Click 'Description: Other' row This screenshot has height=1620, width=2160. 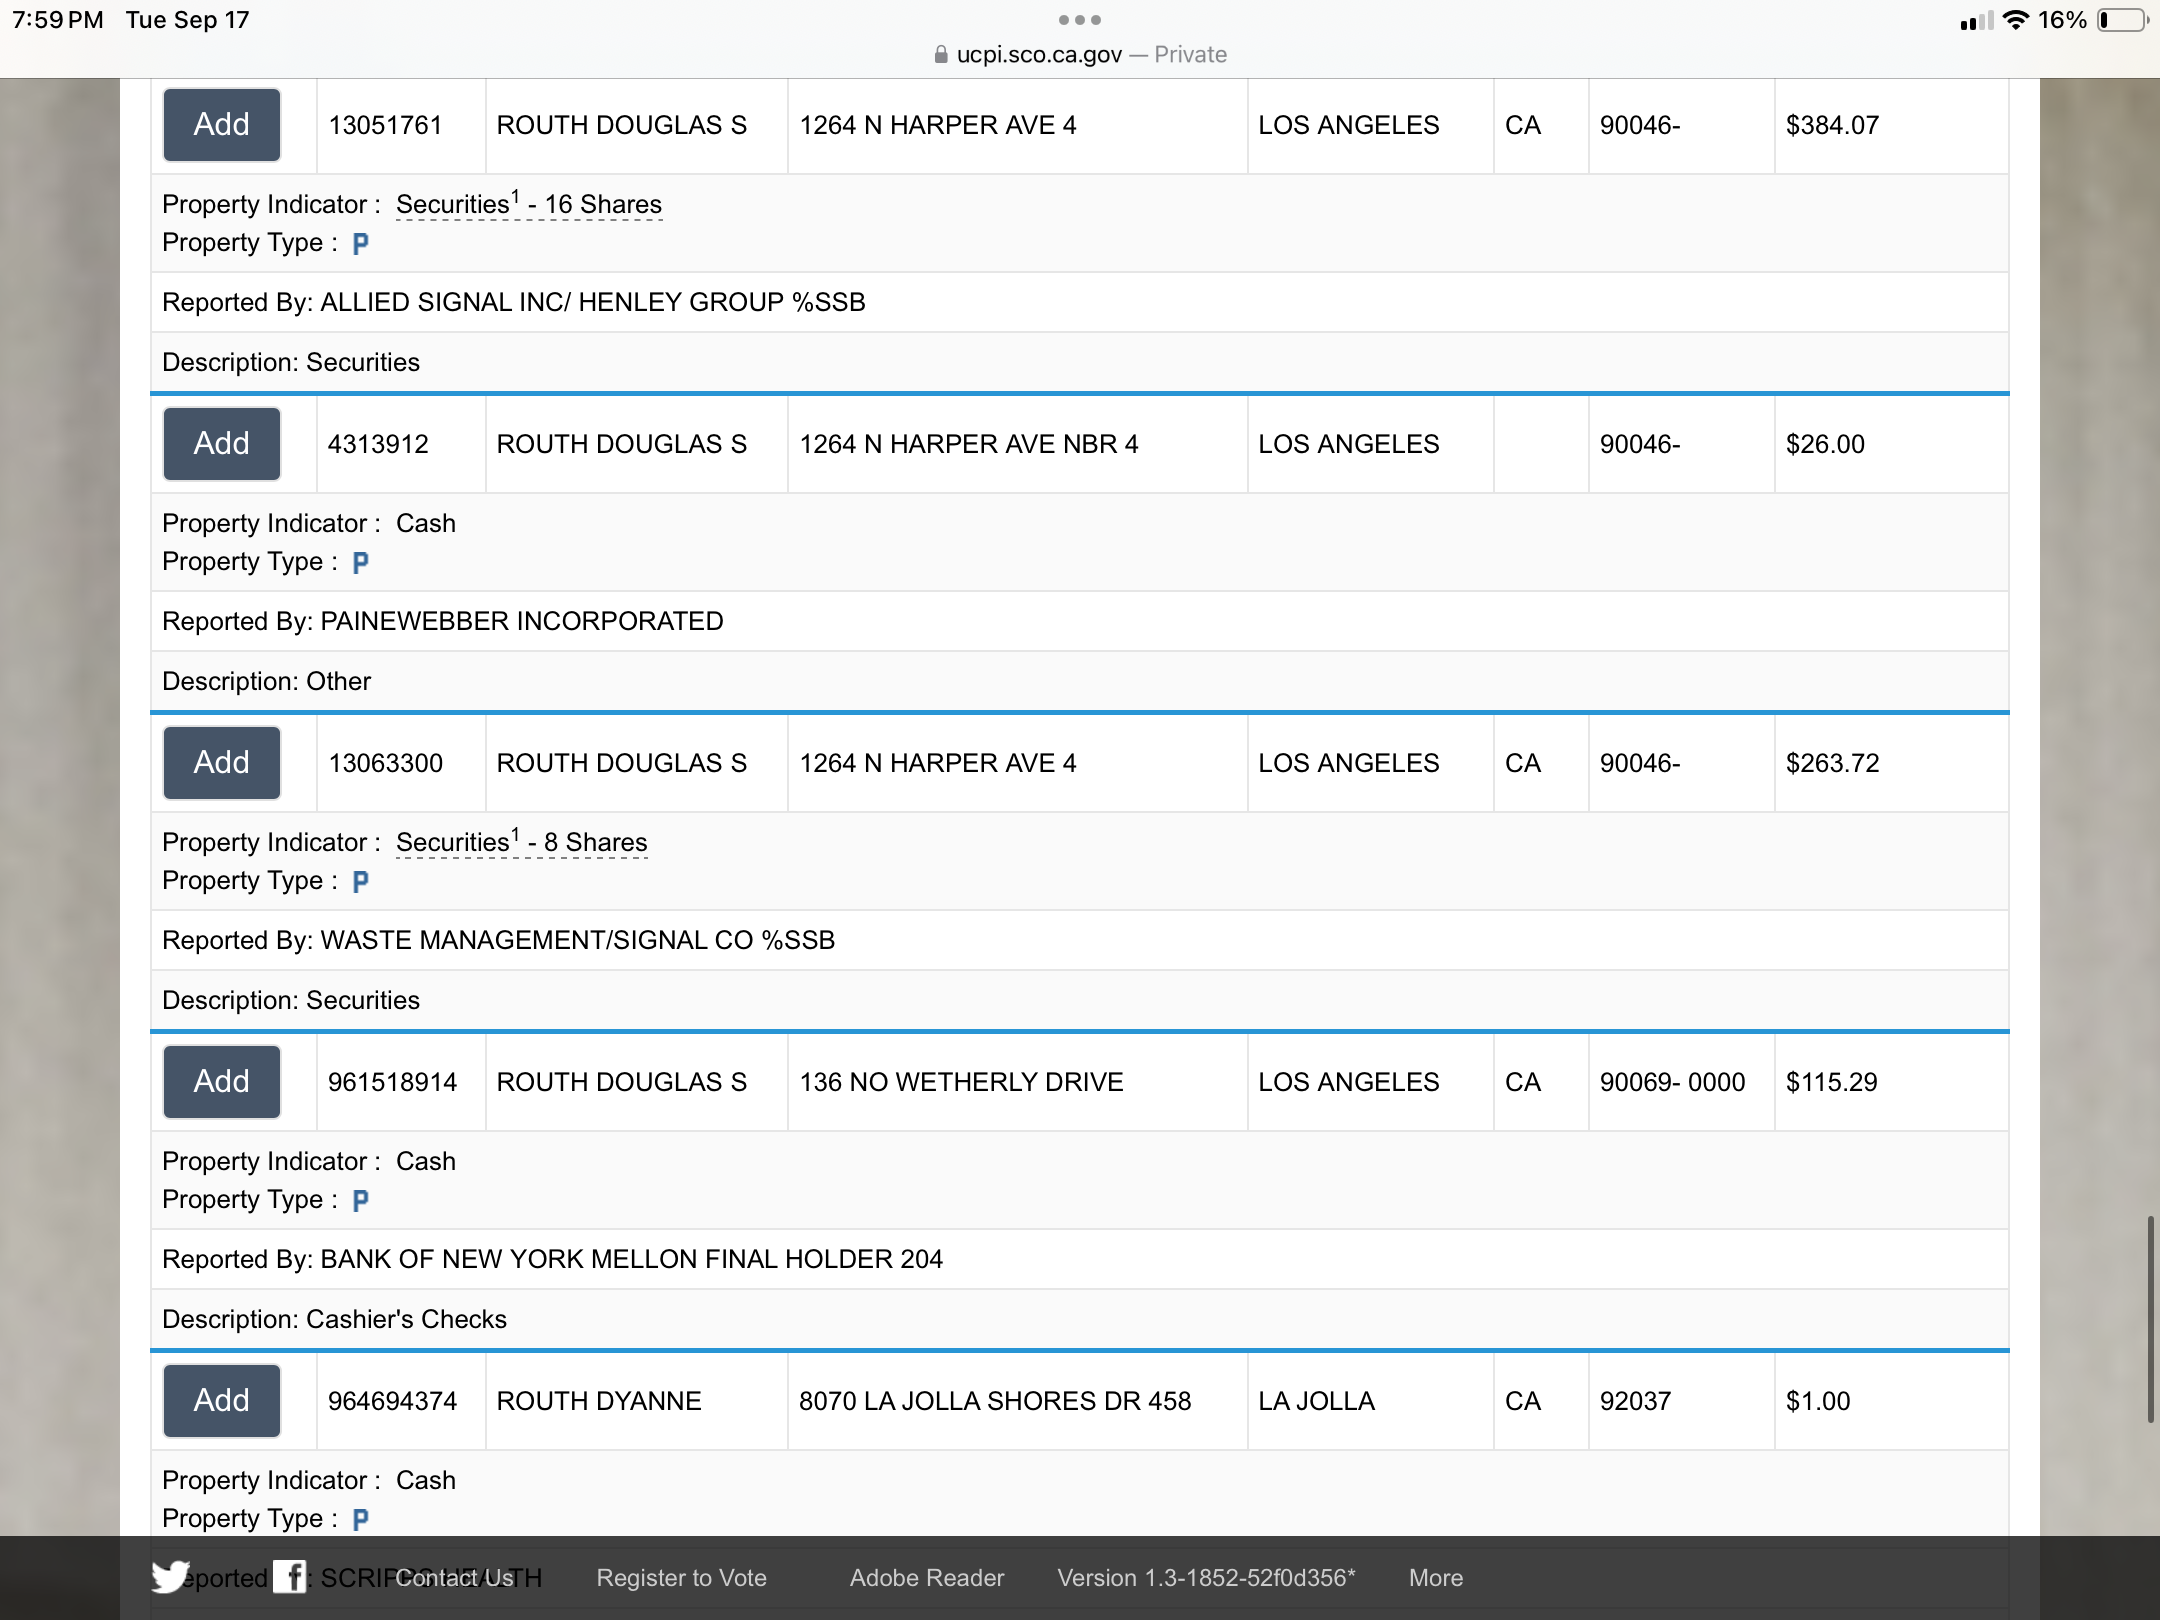pos(1079,681)
